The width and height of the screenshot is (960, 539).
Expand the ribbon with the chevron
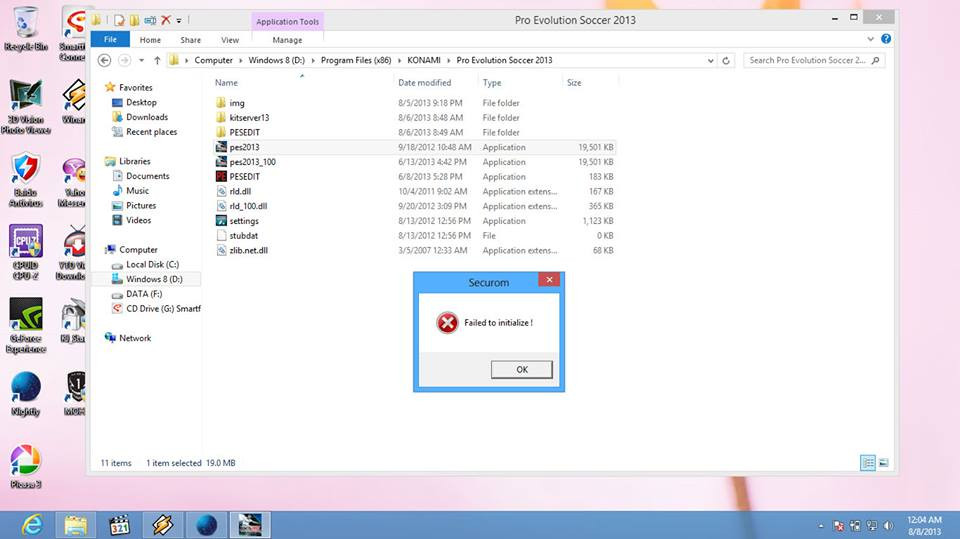click(870, 39)
